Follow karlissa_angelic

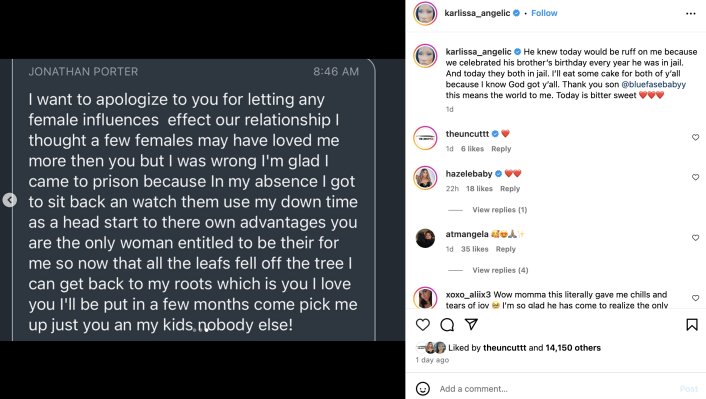coord(544,13)
